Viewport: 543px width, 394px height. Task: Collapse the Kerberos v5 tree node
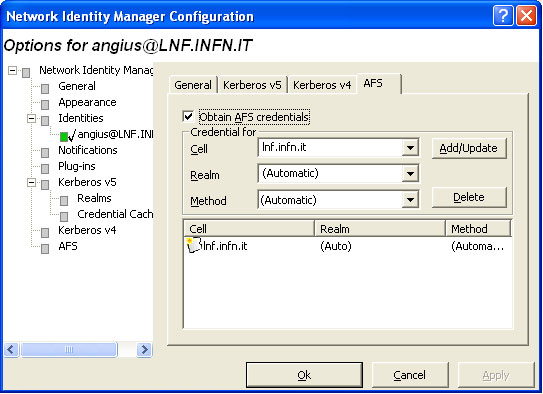tap(31, 182)
